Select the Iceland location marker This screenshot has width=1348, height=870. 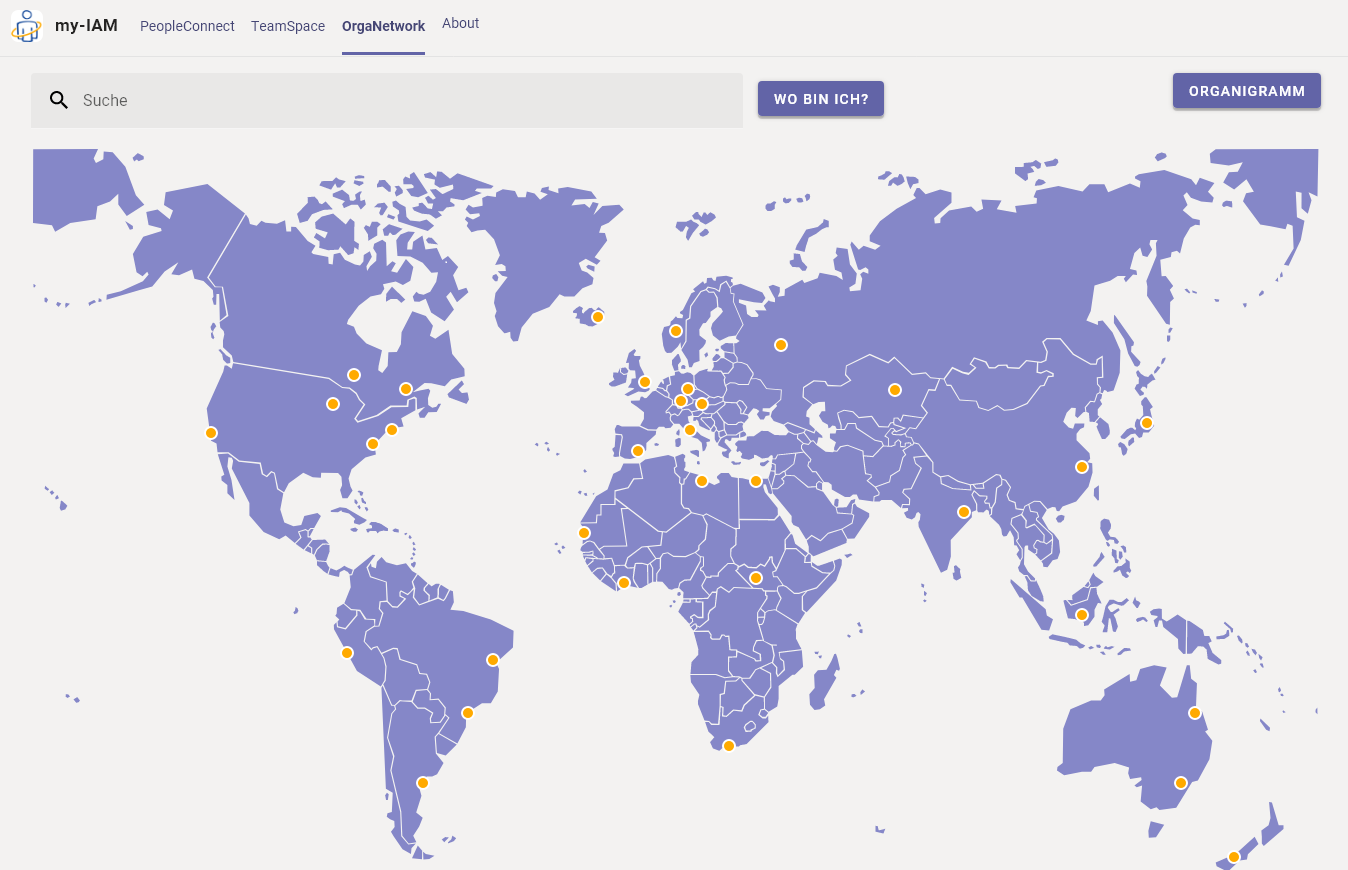pyautogui.click(x=598, y=317)
